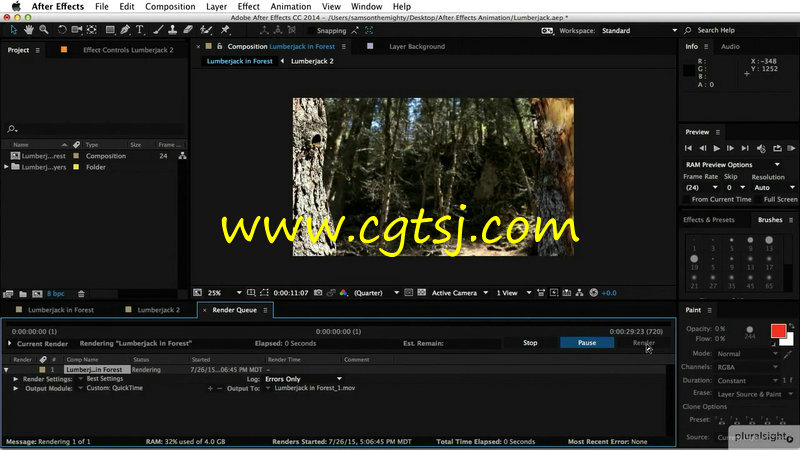Jump to last frame in Preview
800x450 pixels.
pyautogui.click(x=745, y=148)
